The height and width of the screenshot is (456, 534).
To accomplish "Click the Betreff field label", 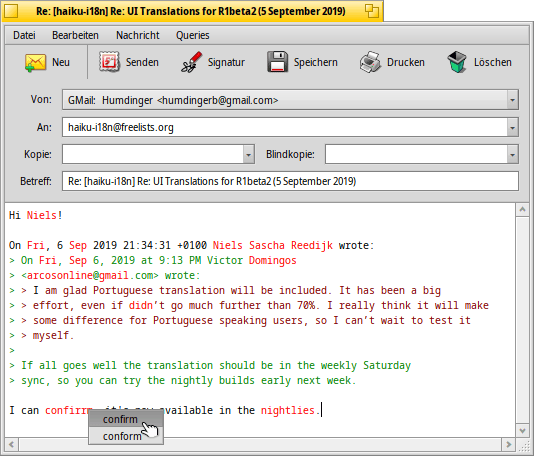I will tap(36, 181).
